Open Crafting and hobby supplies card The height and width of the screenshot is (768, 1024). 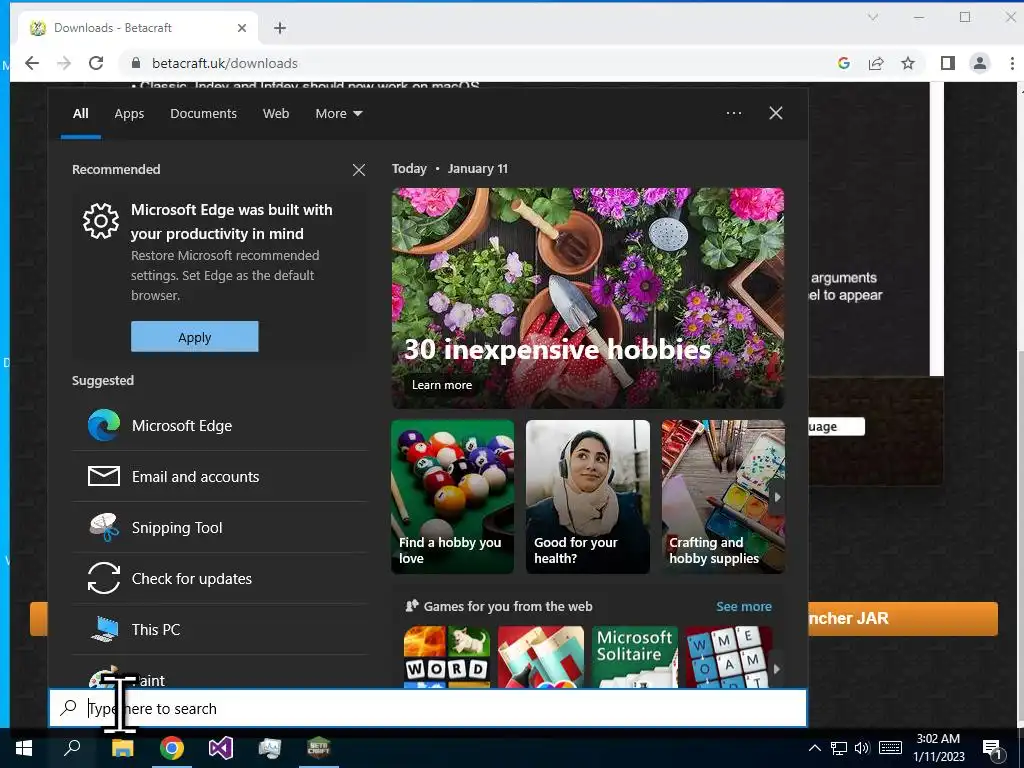(723, 497)
